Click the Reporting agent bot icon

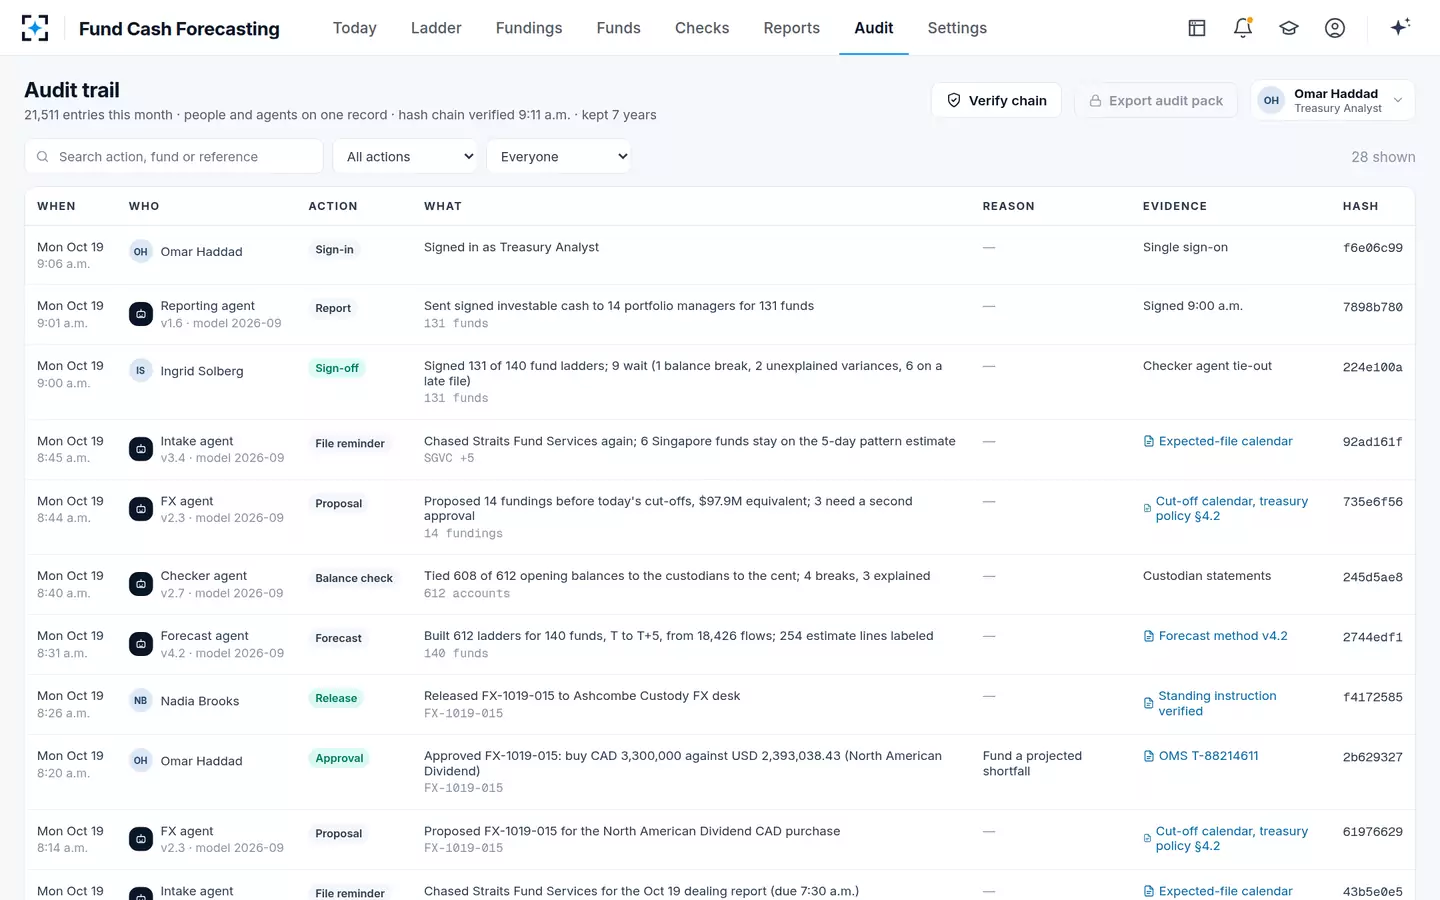[141, 314]
